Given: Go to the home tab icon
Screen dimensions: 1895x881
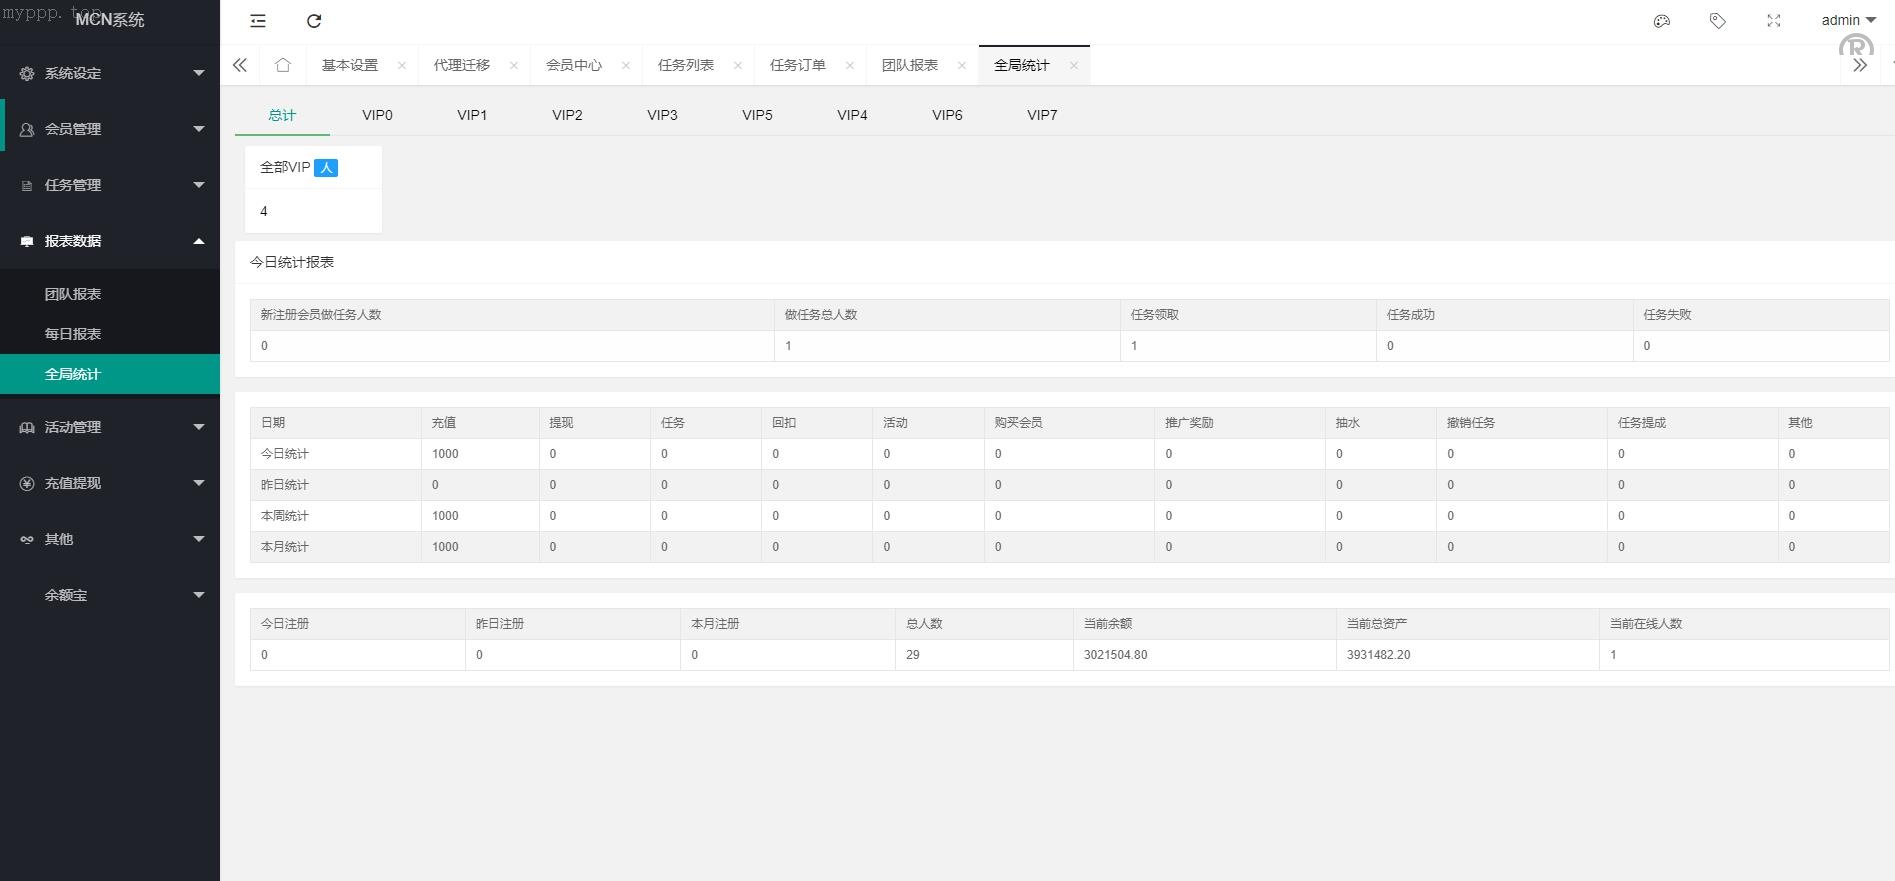Looking at the screenshot, I should [x=283, y=65].
